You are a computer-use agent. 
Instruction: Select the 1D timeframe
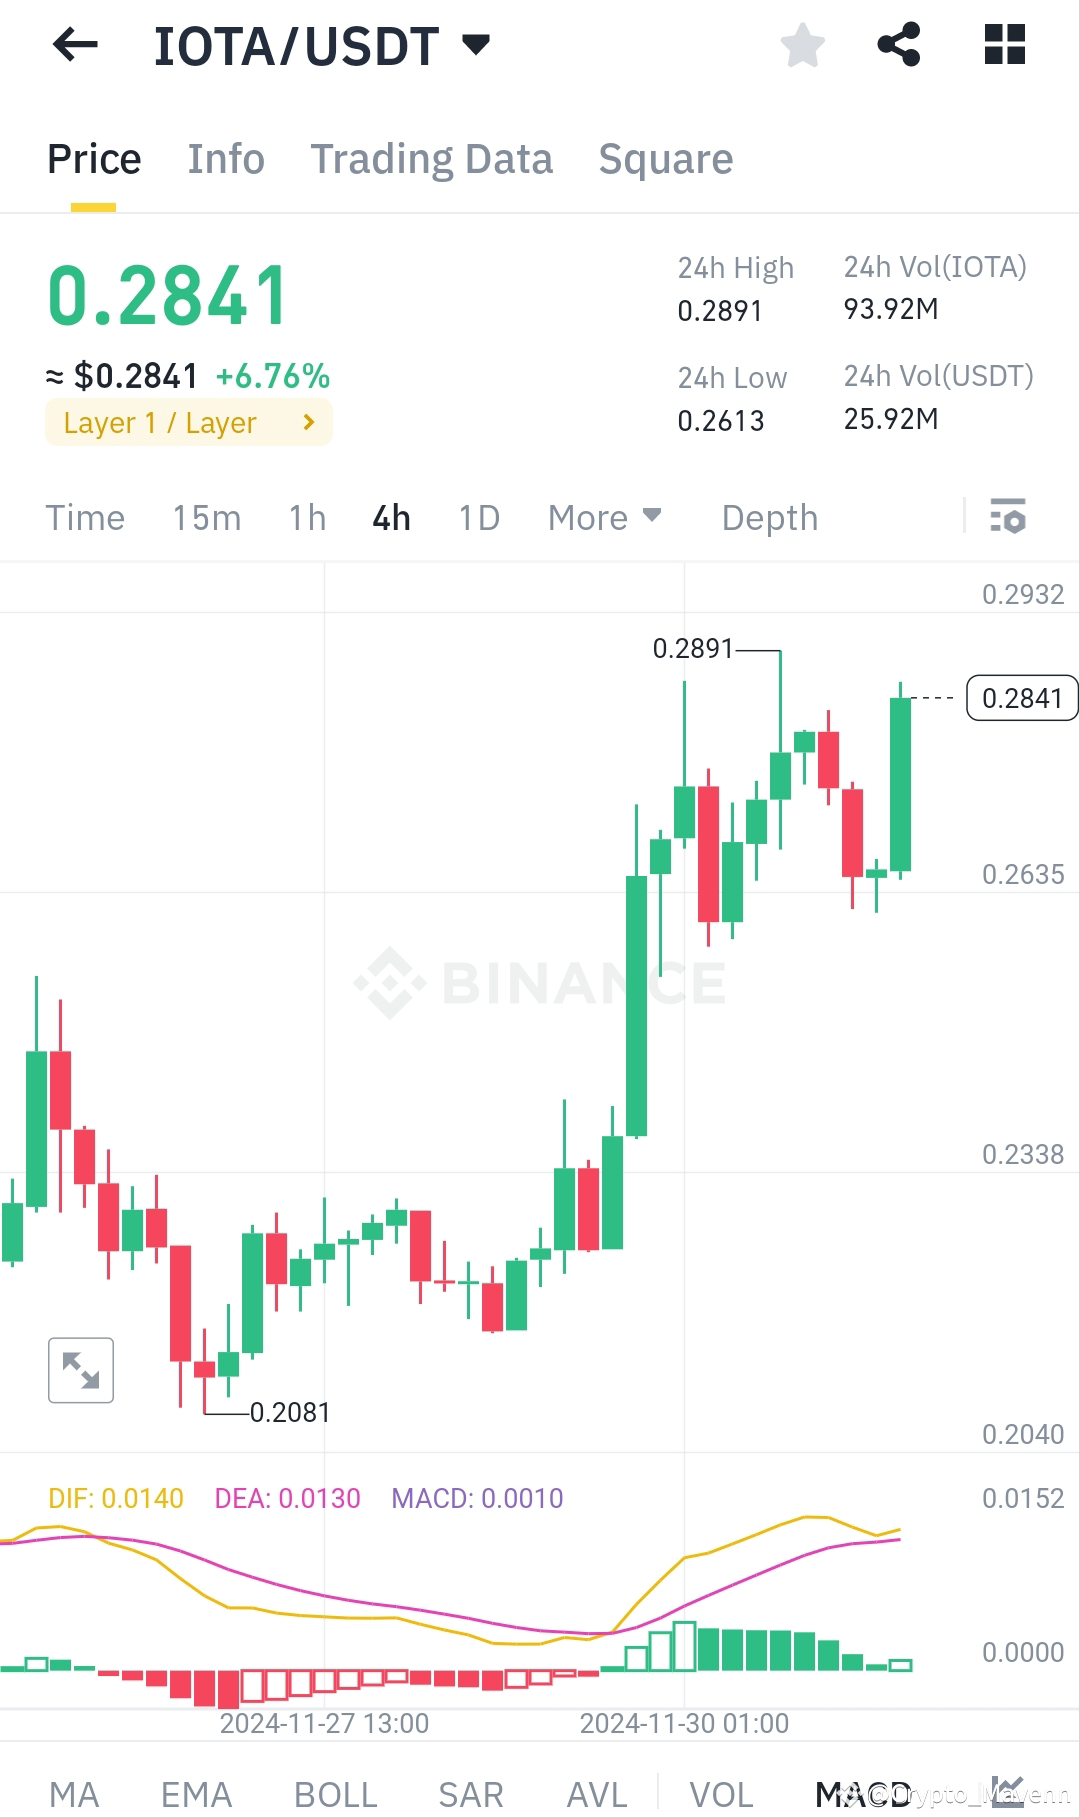pos(478,517)
